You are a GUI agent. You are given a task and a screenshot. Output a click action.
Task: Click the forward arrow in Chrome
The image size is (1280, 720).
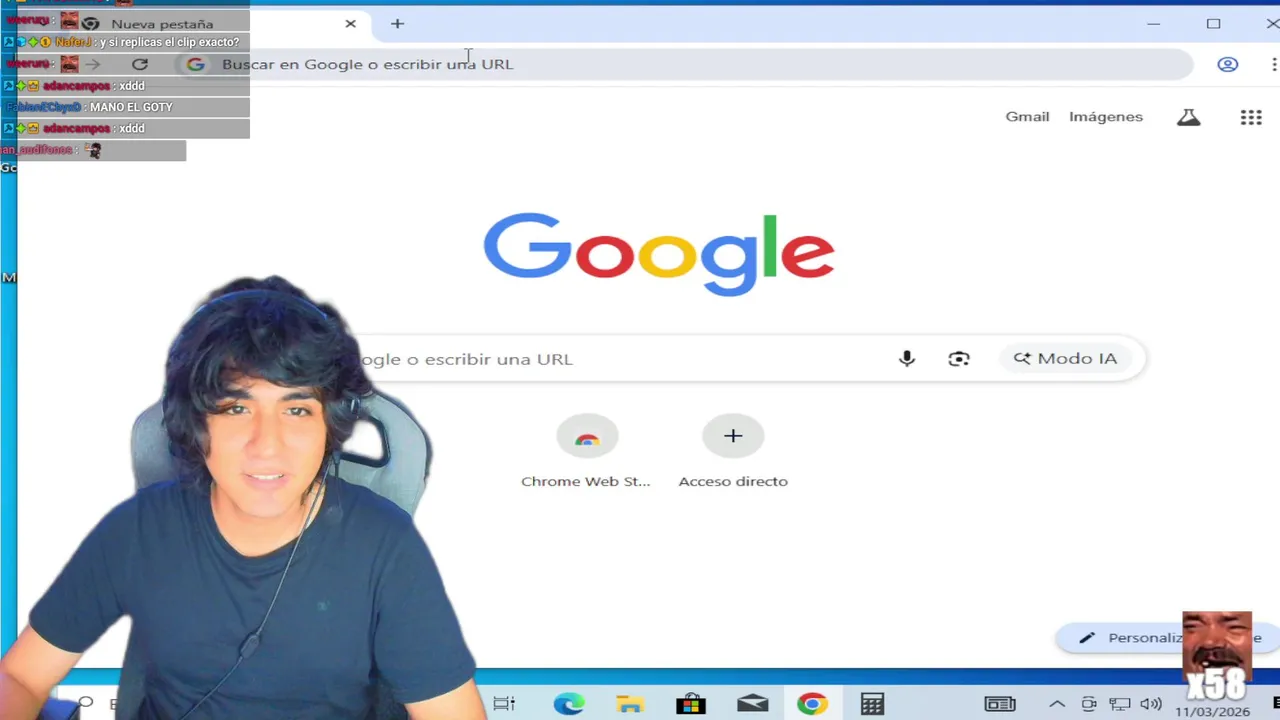point(93,64)
